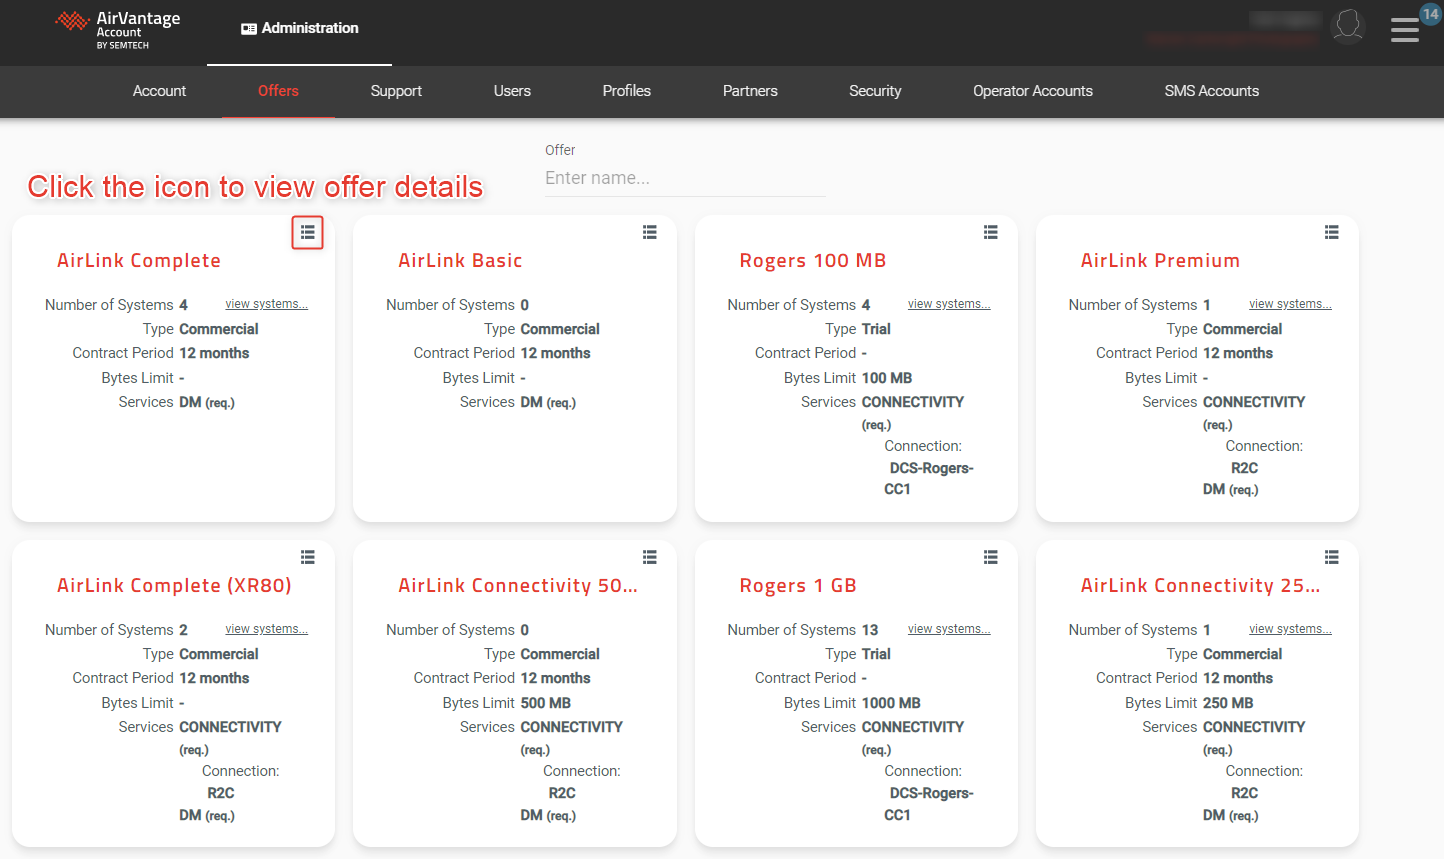Click view systems link for AirLink Premium
The image size is (1444, 859).
click(x=1289, y=304)
